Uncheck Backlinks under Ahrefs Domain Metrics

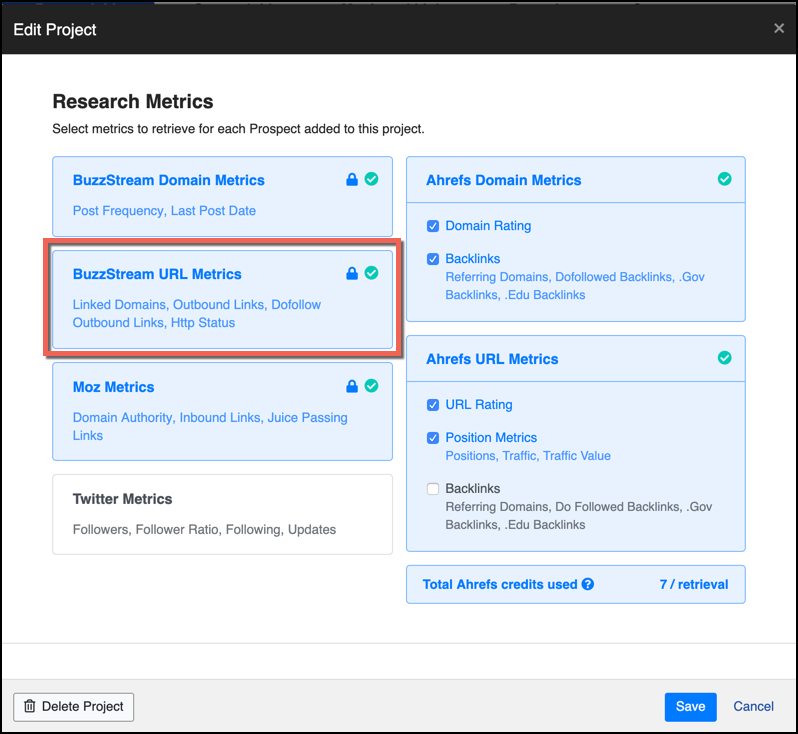pyautogui.click(x=433, y=259)
